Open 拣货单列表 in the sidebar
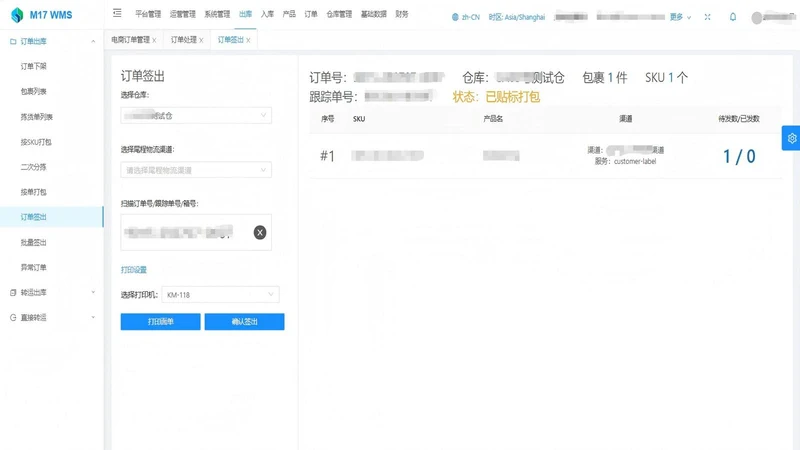The image size is (800, 450). pyautogui.click(x=37, y=117)
